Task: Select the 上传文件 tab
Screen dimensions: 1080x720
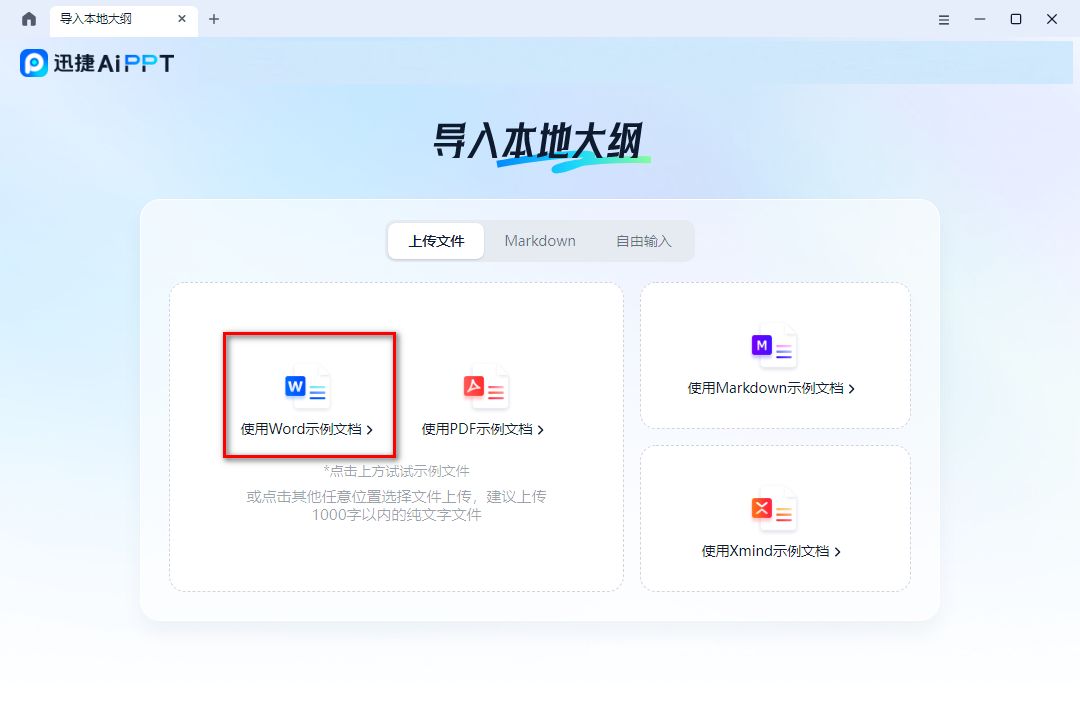Action: (436, 240)
